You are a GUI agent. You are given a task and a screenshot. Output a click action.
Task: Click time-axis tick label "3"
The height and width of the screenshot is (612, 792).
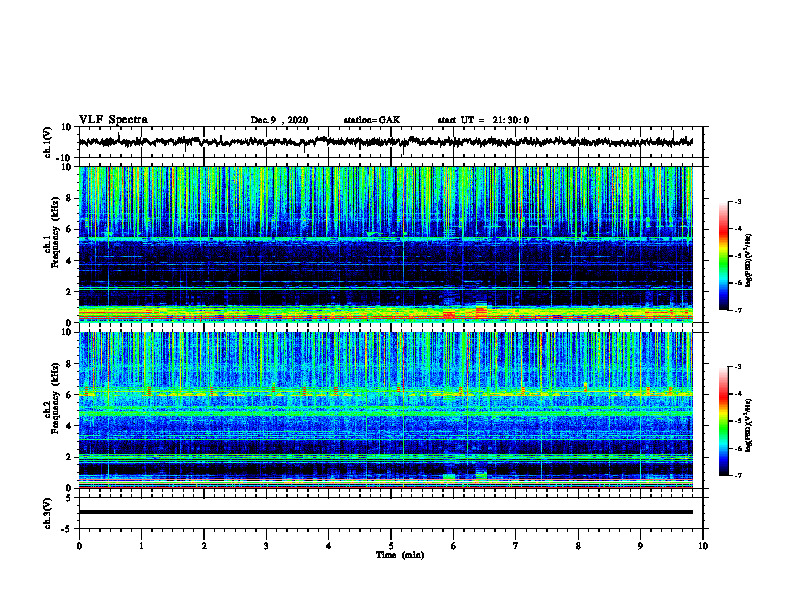(266, 546)
